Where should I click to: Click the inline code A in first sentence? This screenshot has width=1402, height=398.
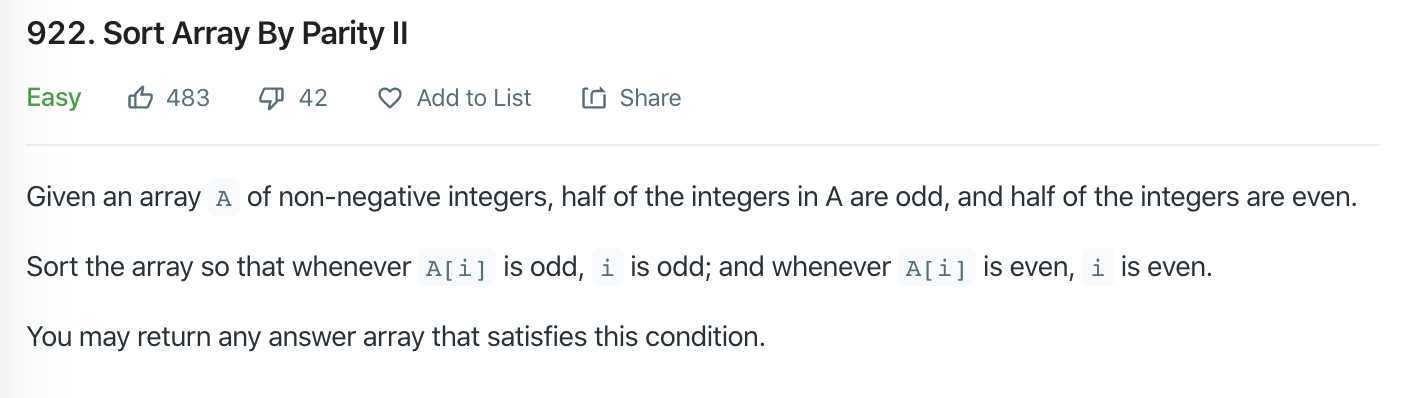(x=224, y=198)
